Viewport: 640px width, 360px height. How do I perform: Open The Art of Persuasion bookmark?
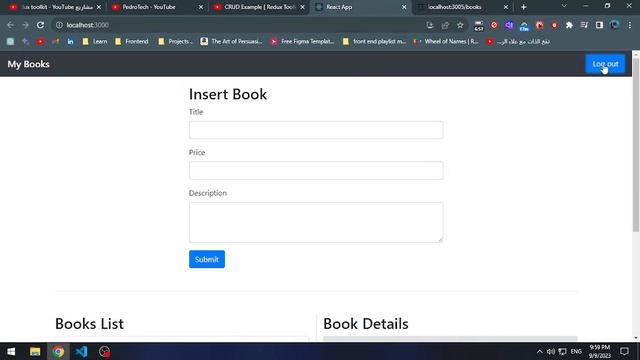click(231, 41)
